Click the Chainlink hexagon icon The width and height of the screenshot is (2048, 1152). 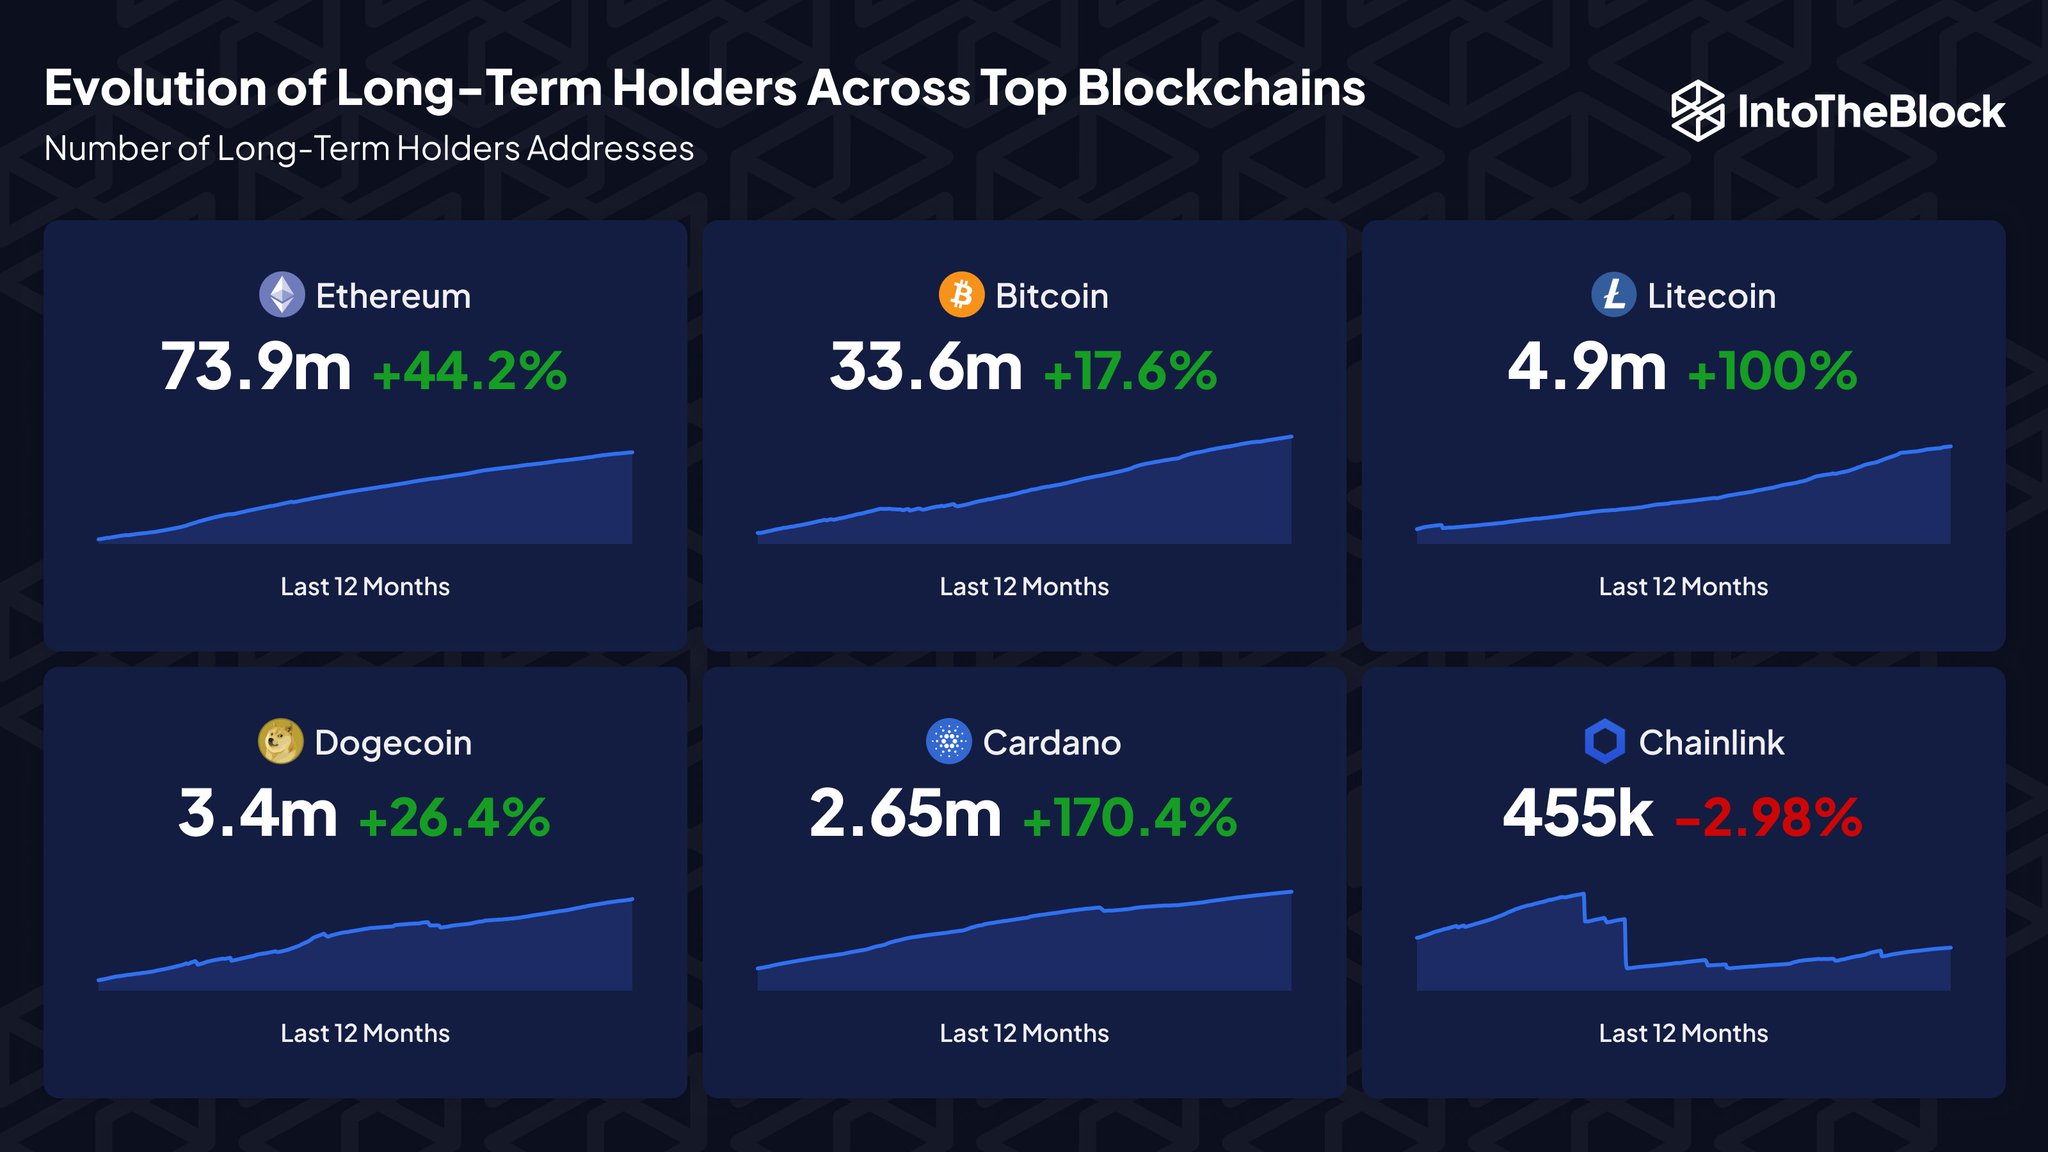[1605, 742]
